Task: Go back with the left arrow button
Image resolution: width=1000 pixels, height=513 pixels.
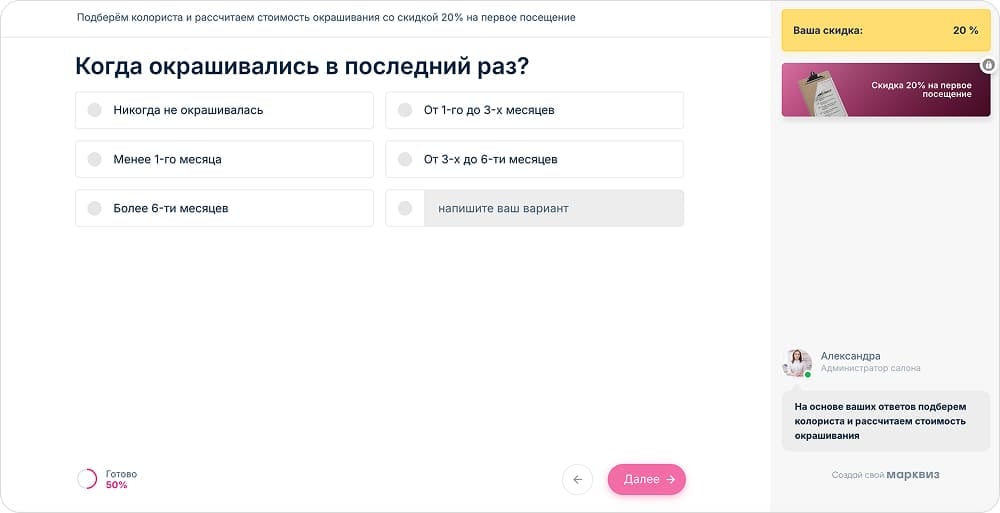Action: [x=577, y=479]
